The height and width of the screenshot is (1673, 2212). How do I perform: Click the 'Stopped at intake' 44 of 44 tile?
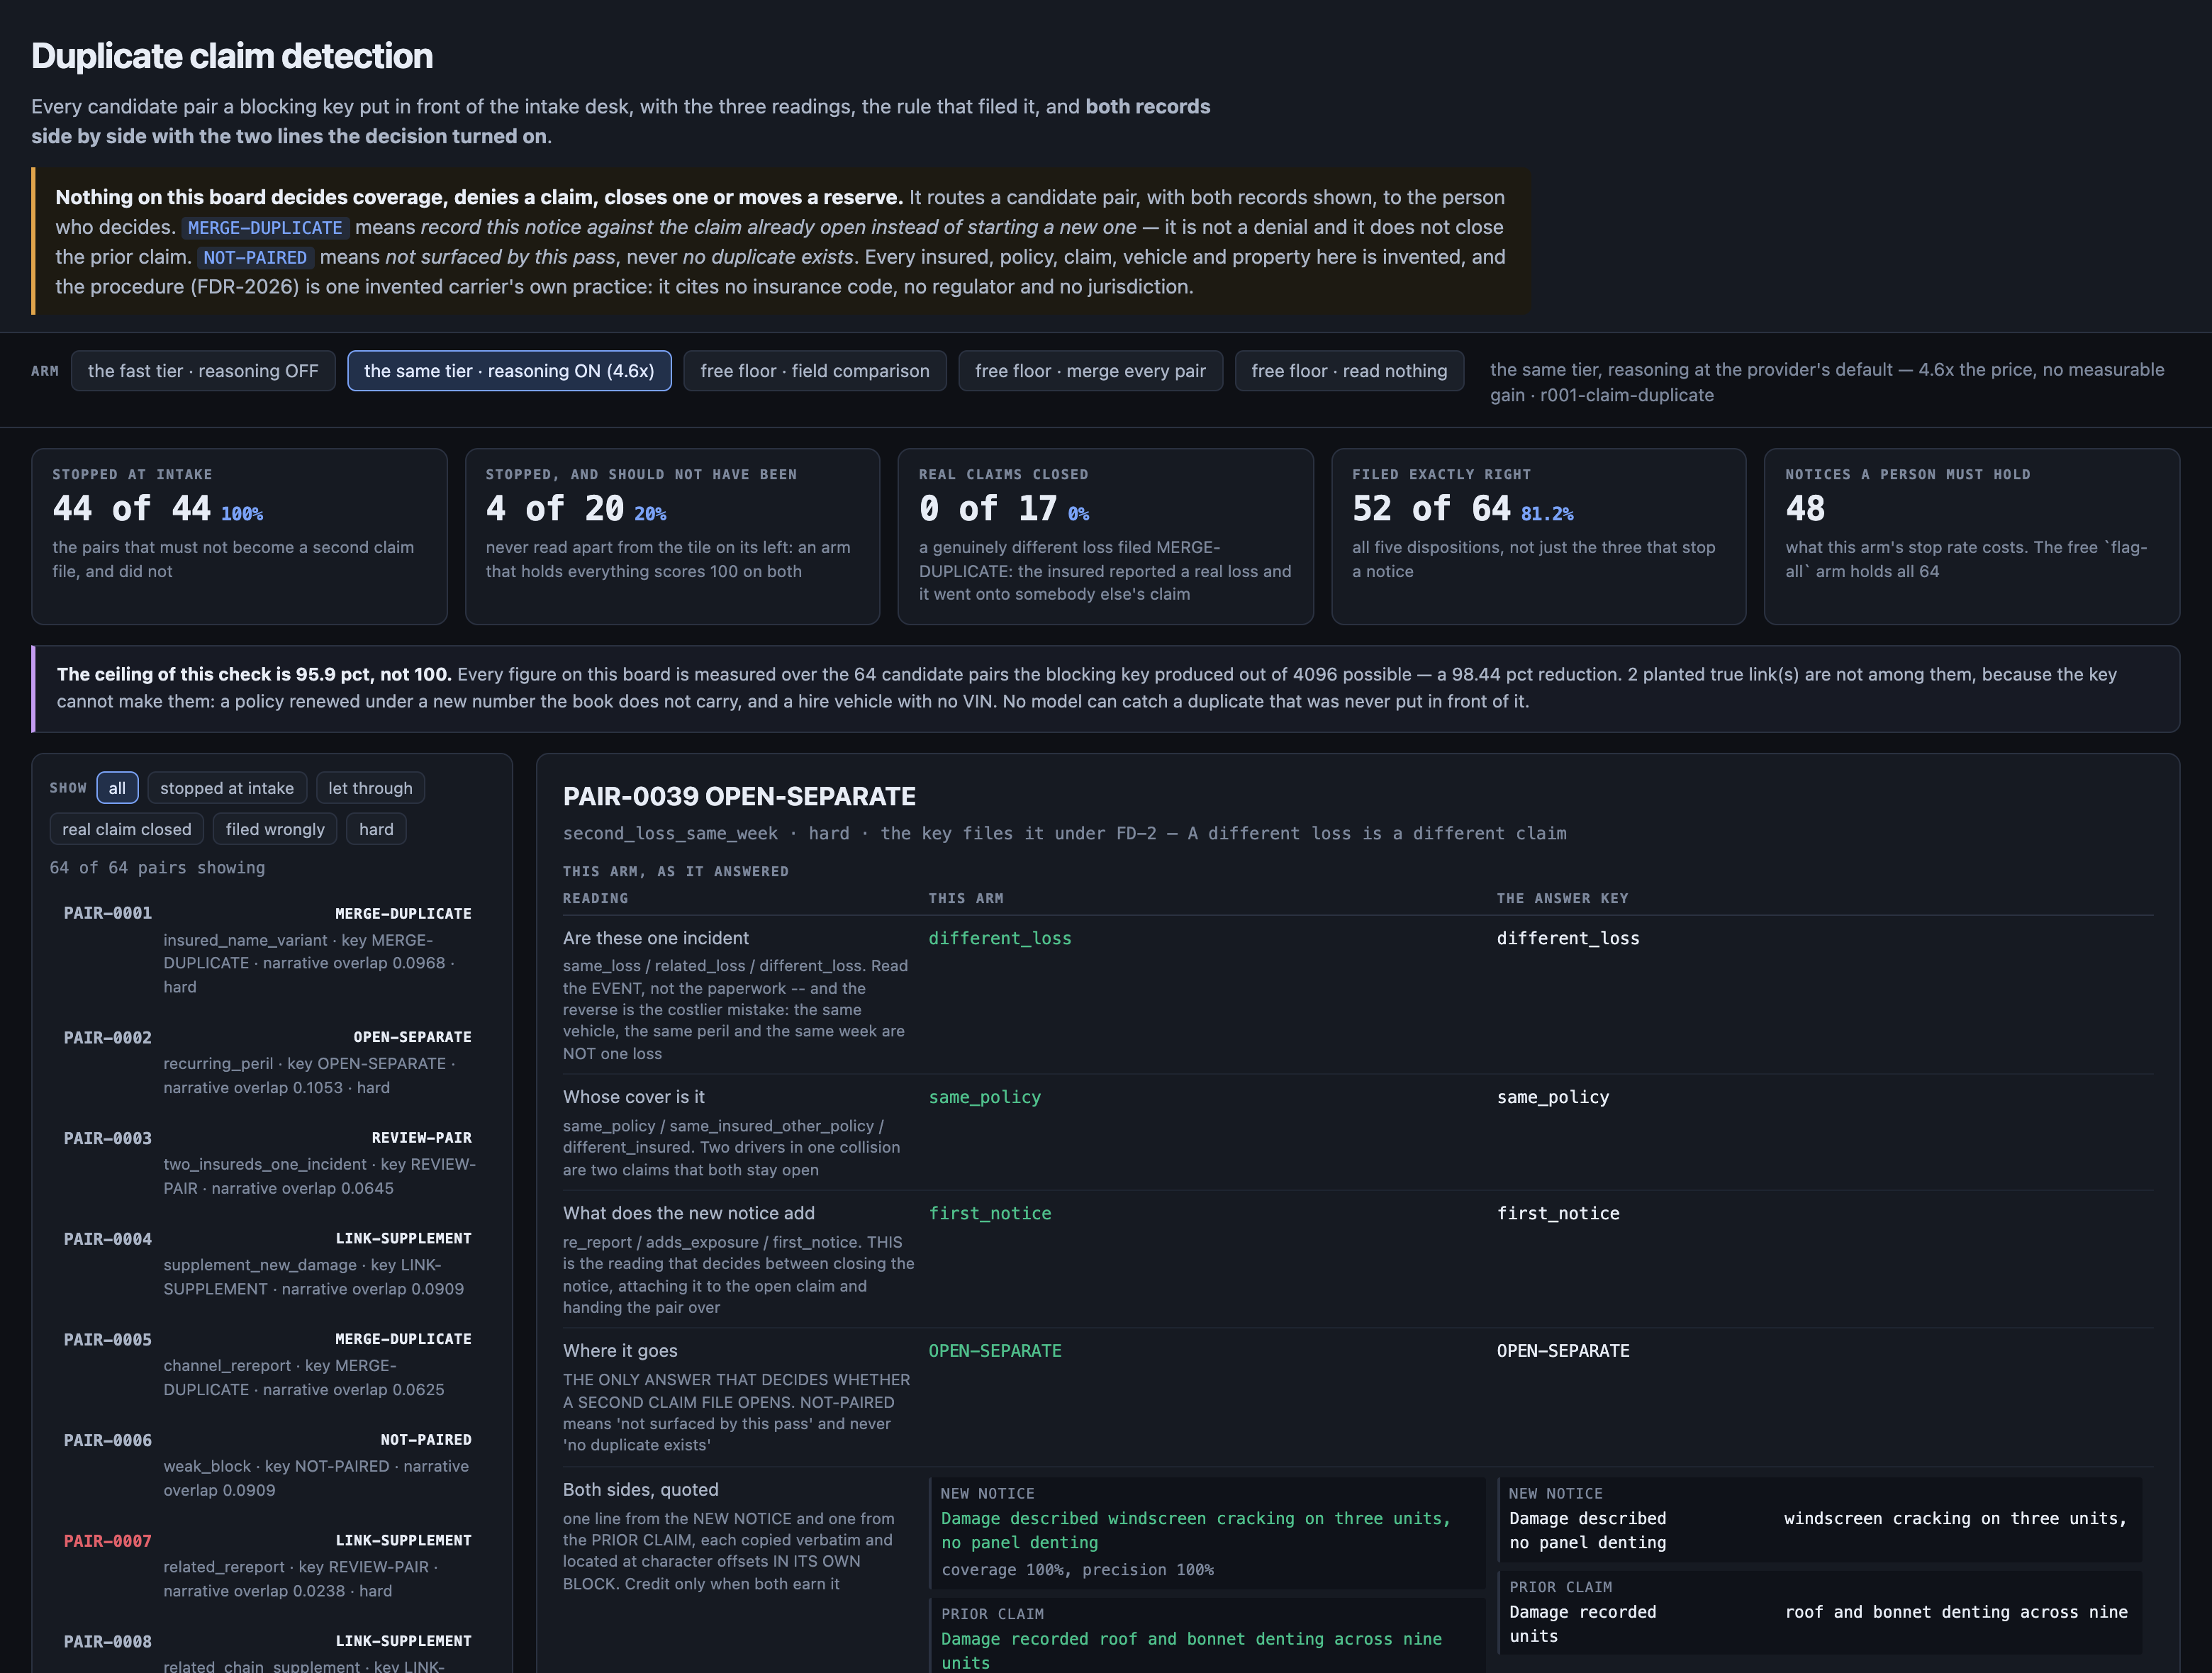[239, 537]
